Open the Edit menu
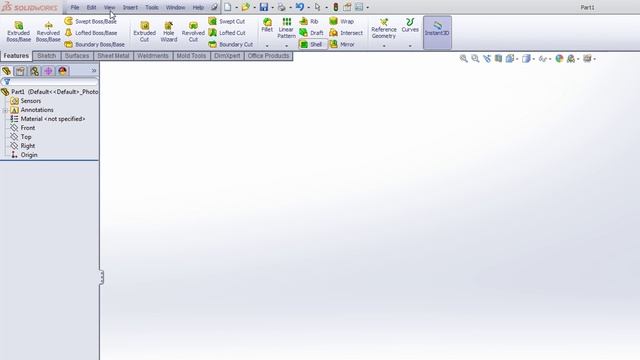Screen dimensions: 640x360 [x=91, y=7]
